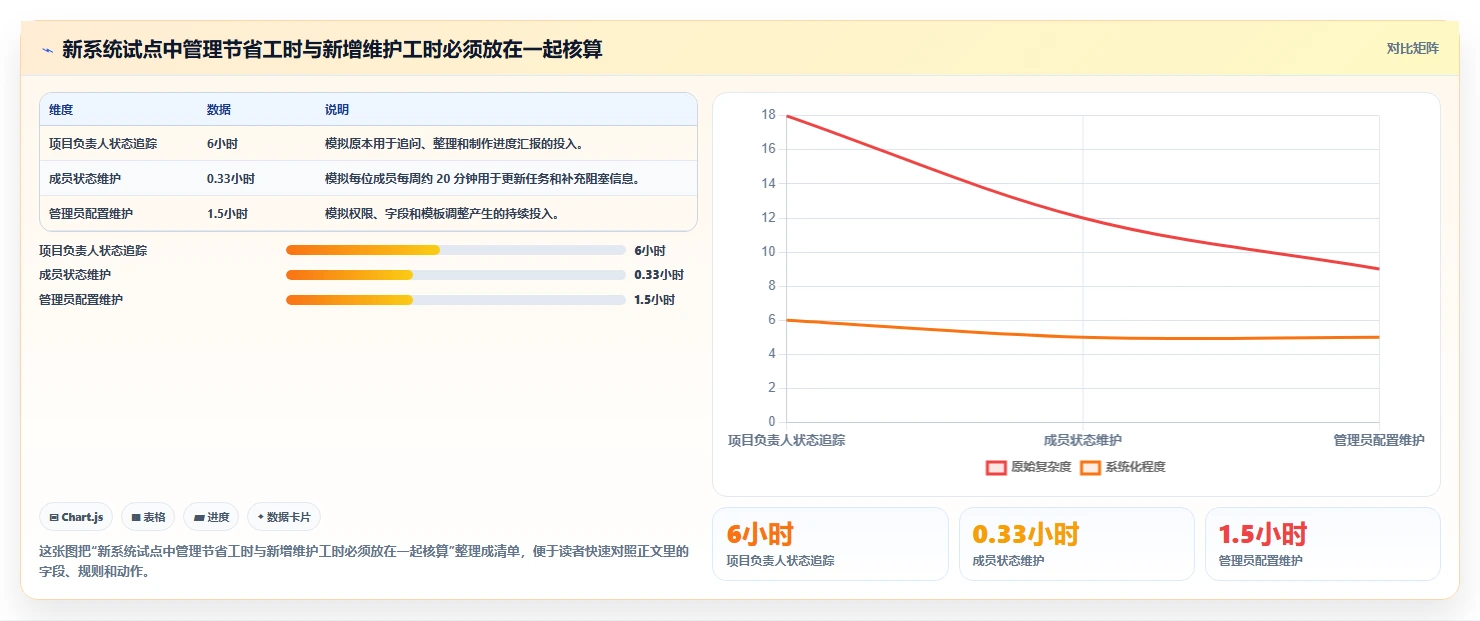Image resolution: width=1480 pixels, height=621 pixels.
Task: Open the yellow 0.33小时 data card
Action: click(1076, 544)
